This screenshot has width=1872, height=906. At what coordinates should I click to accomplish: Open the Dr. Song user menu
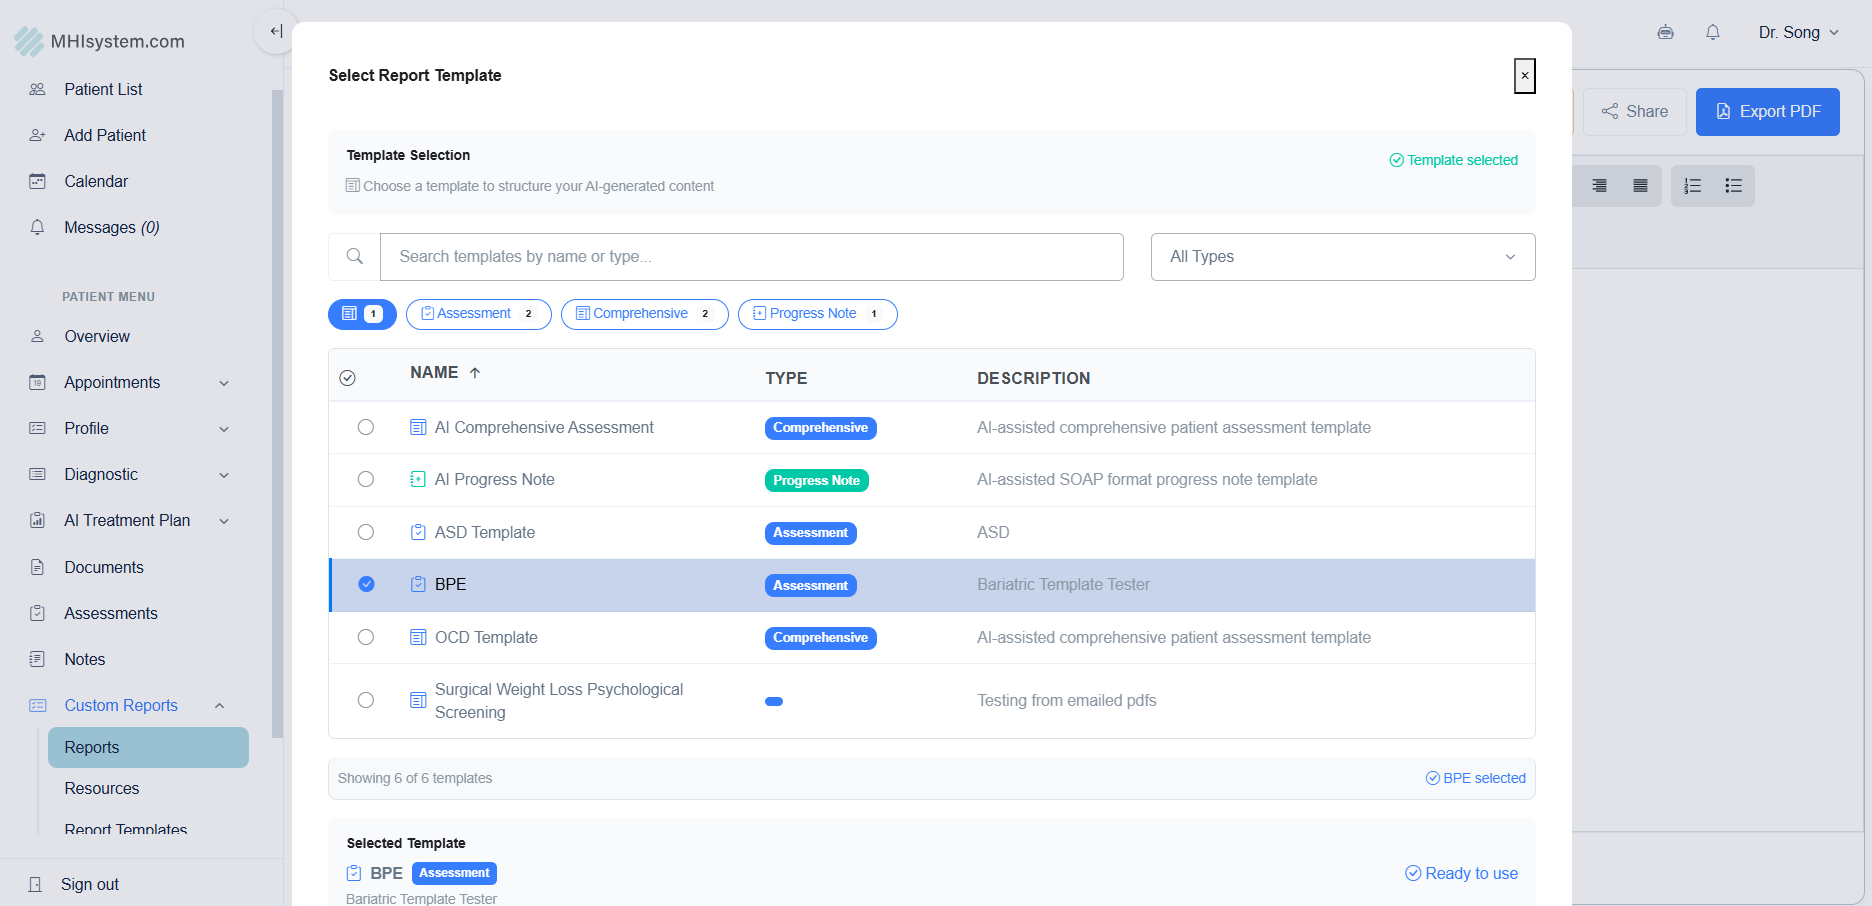pos(1798,32)
